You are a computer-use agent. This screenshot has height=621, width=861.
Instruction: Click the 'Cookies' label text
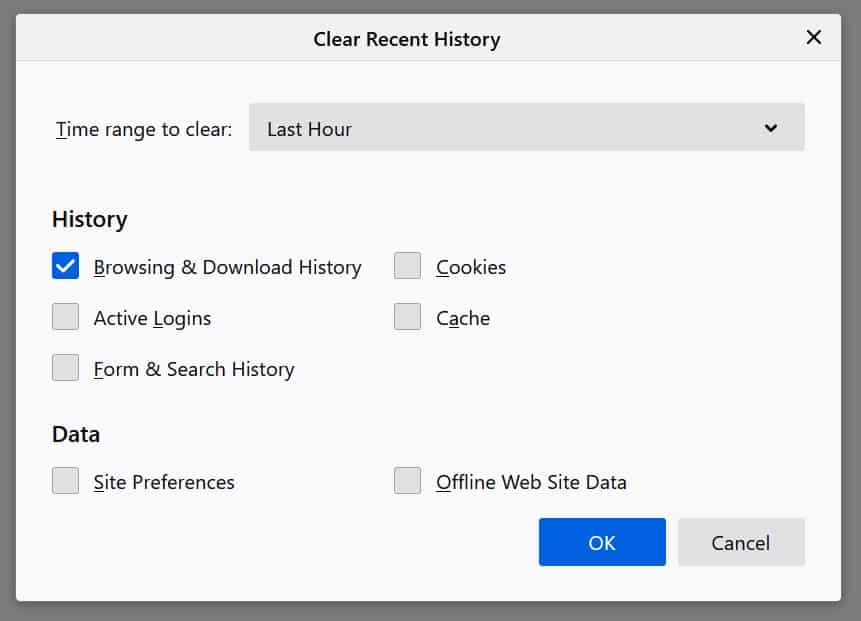click(x=471, y=267)
